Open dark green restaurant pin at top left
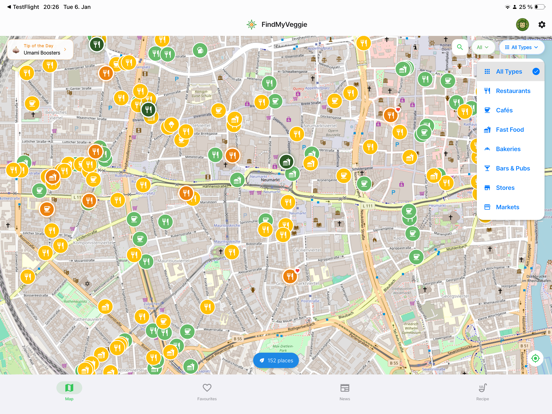Screen dimensions: 552x414 coord(96,44)
